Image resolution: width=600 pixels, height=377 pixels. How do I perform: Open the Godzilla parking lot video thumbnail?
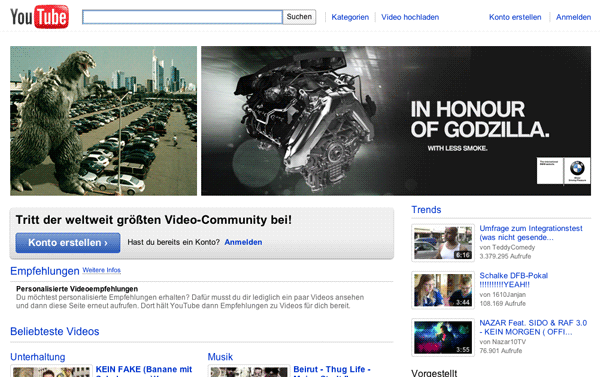(103, 121)
